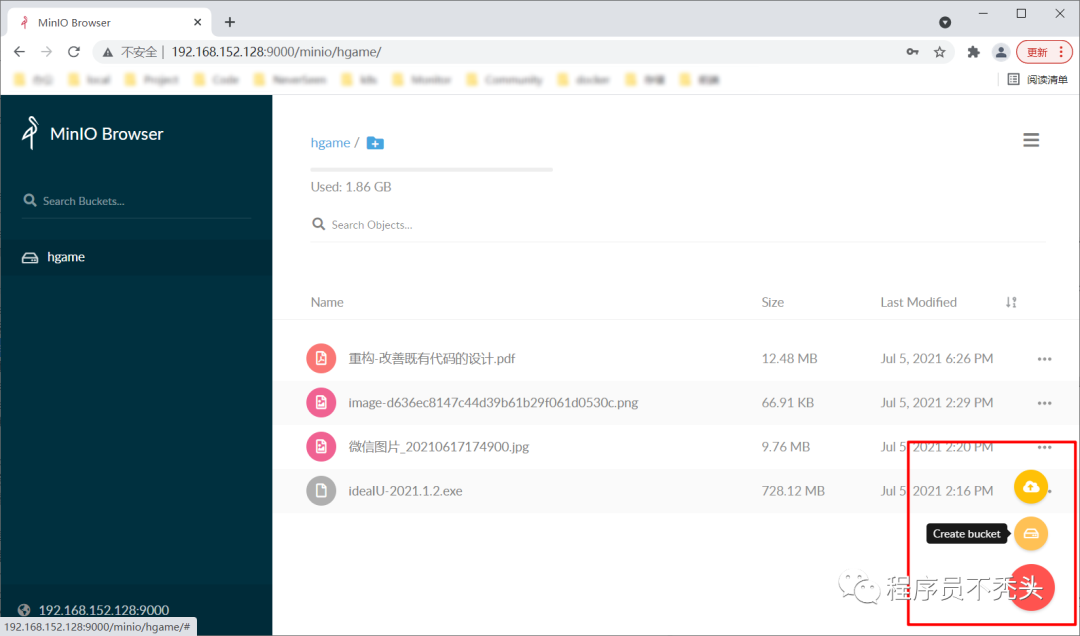Screen dimensions: 1080x636
Task: Click the image icon for image-d636ec8147c44d39b61b29f061d0530c.png
Action: pyautogui.click(x=321, y=402)
